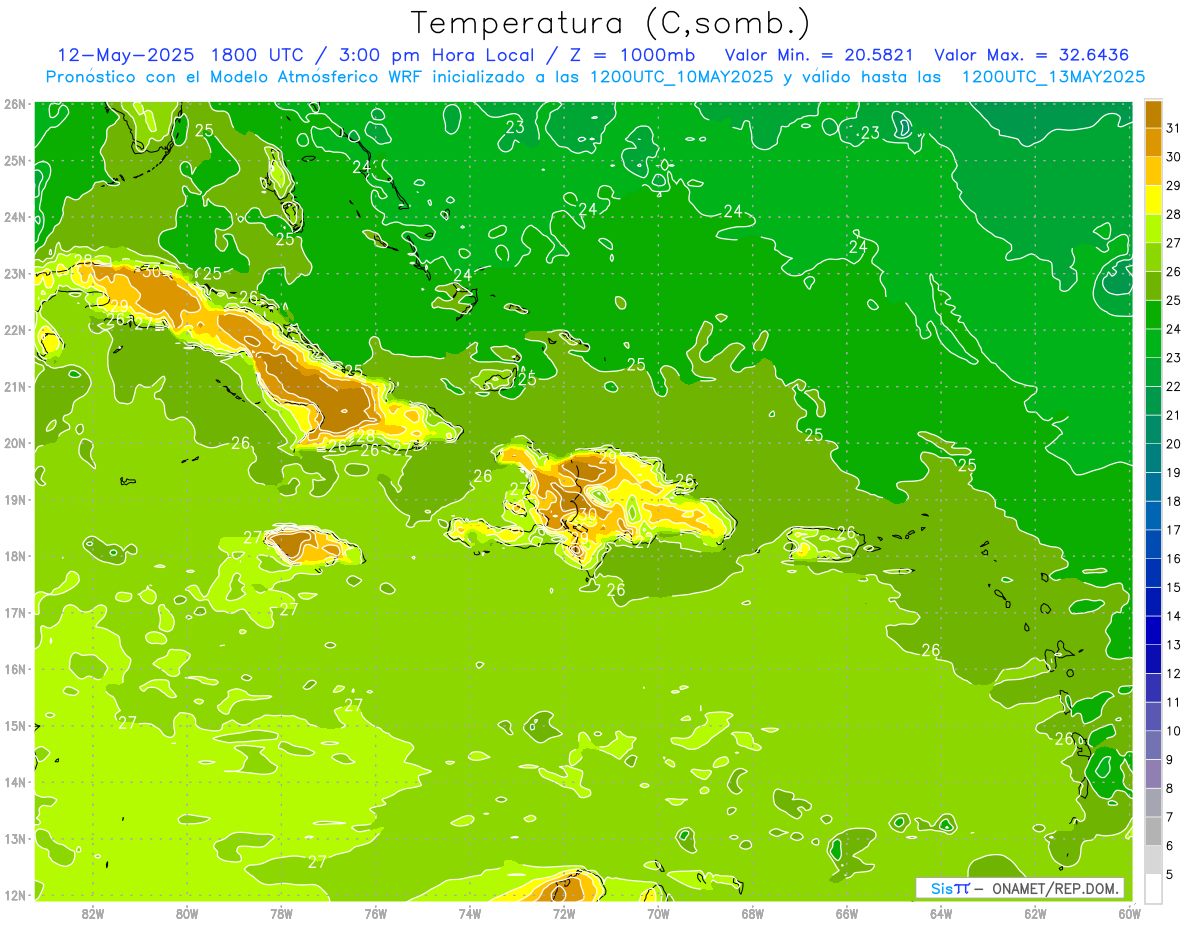This screenshot has width=1200, height=927.
Task: Click the 74W longitude axis label
Action: click(x=470, y=913)
